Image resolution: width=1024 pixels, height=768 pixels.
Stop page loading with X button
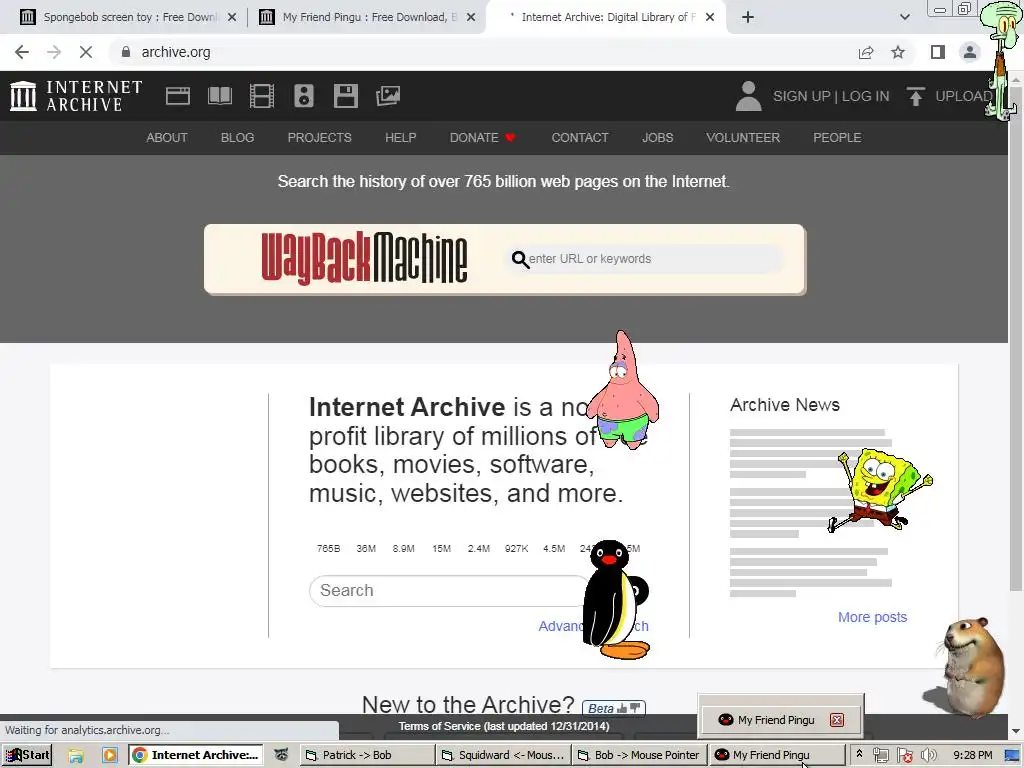point(86,52)
